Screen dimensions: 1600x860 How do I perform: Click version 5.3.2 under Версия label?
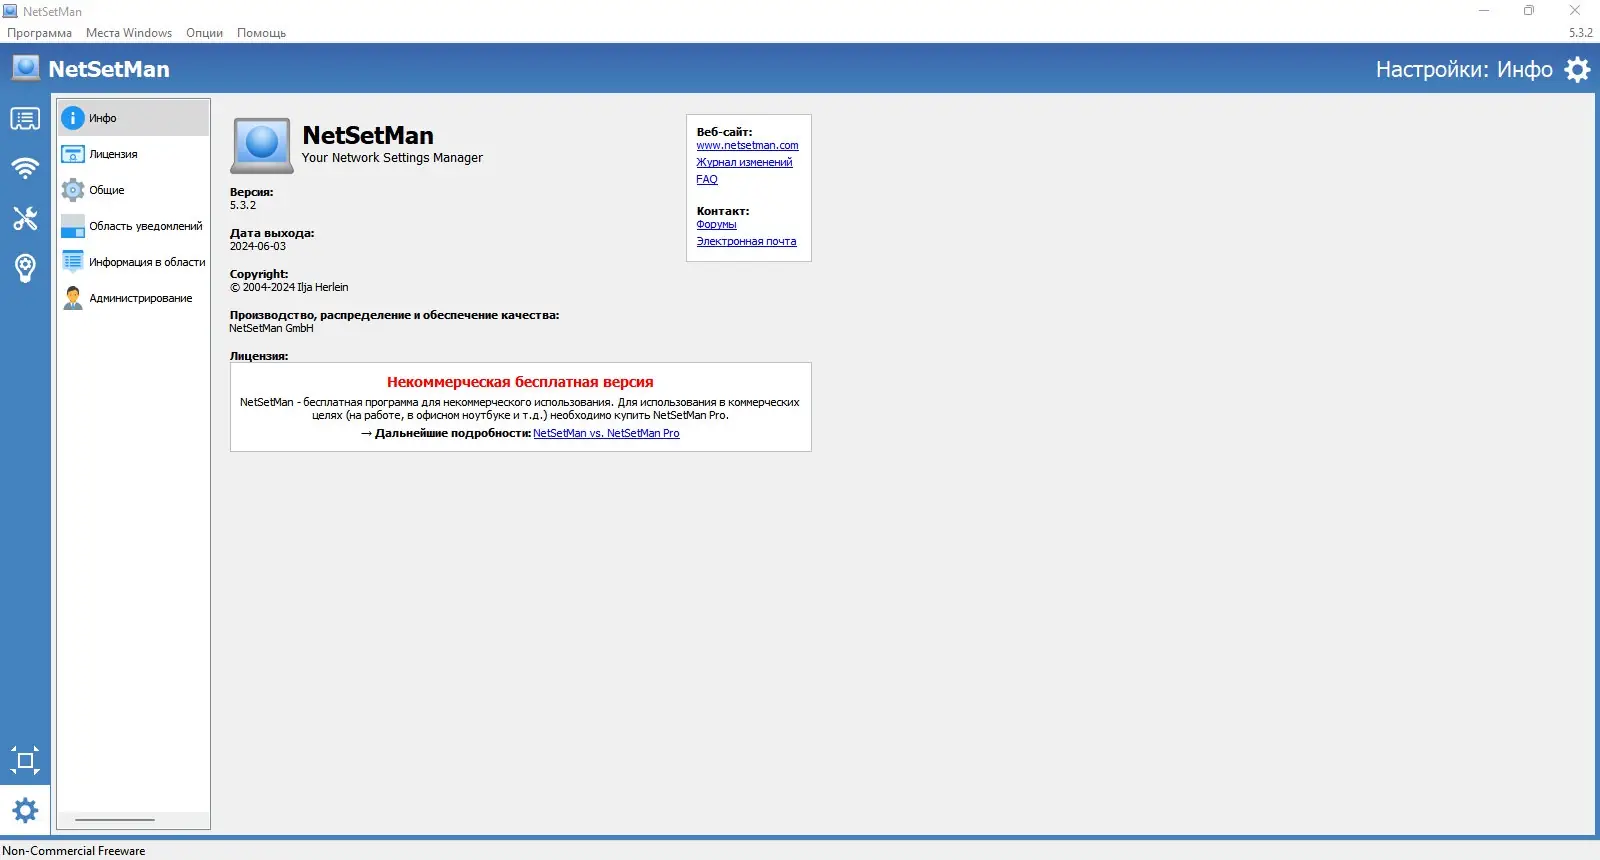(243, 205)
